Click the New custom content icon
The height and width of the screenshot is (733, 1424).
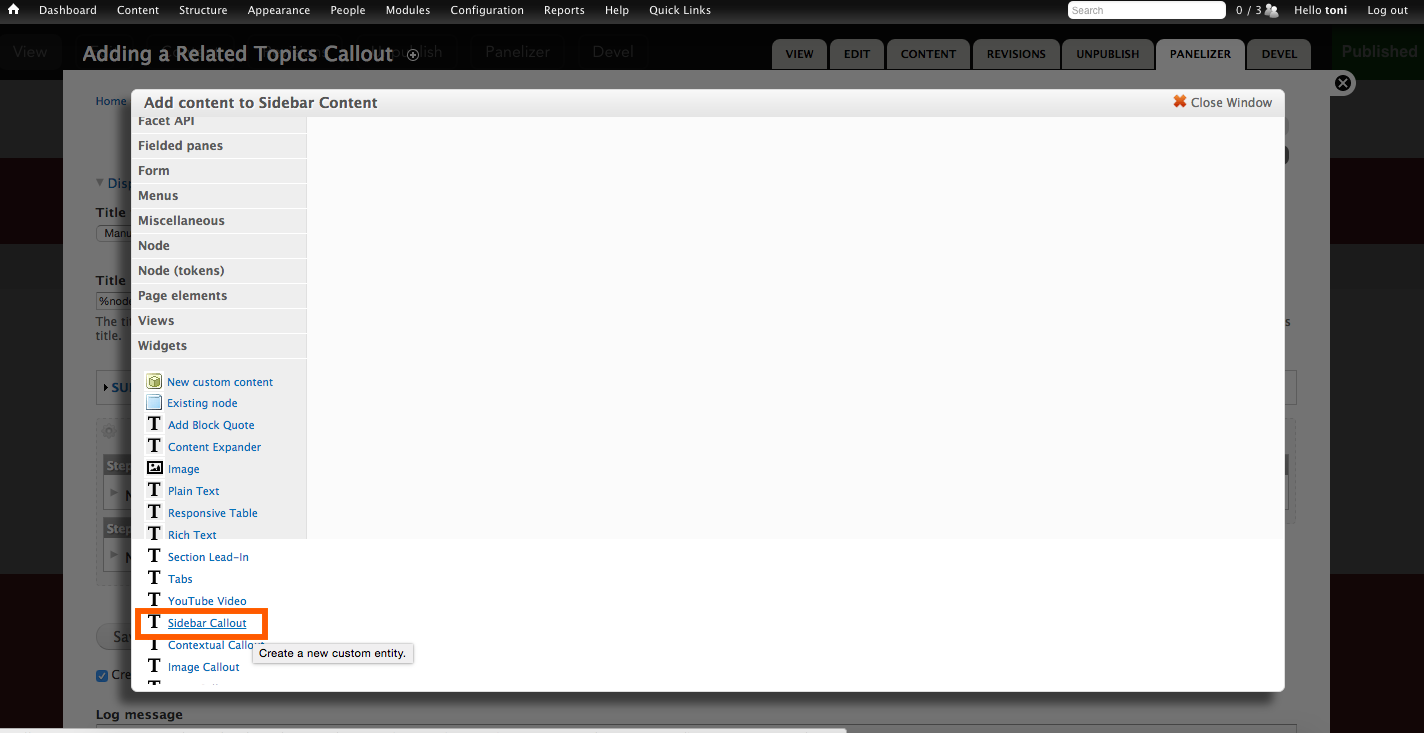coord(154,381)
